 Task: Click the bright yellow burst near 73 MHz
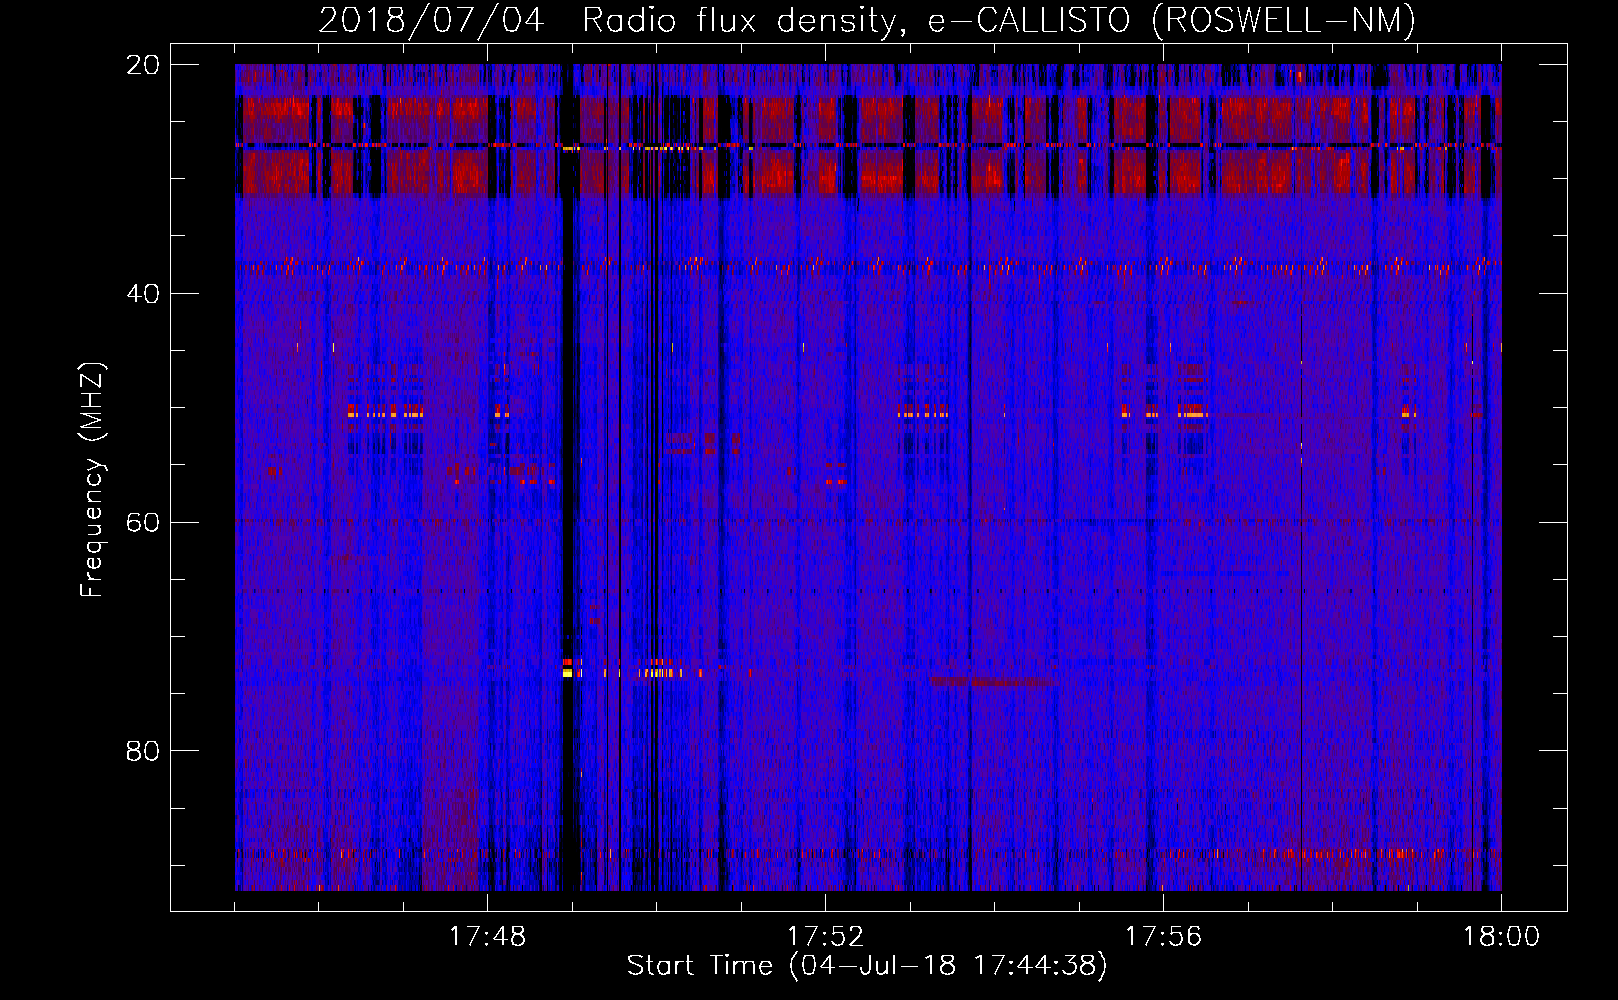pos(567,673)
